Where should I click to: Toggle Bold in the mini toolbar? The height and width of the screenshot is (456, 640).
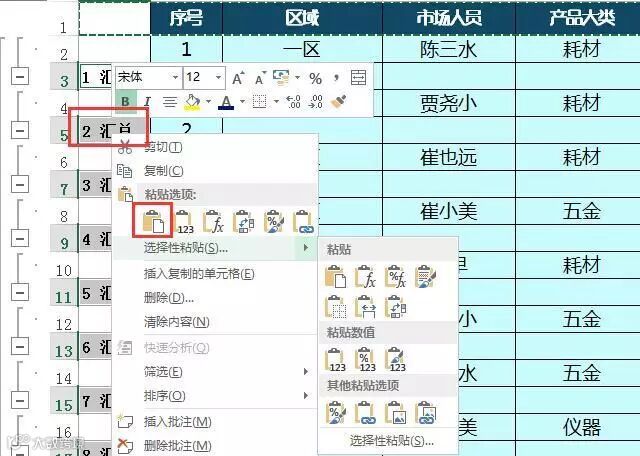[126, 101]
